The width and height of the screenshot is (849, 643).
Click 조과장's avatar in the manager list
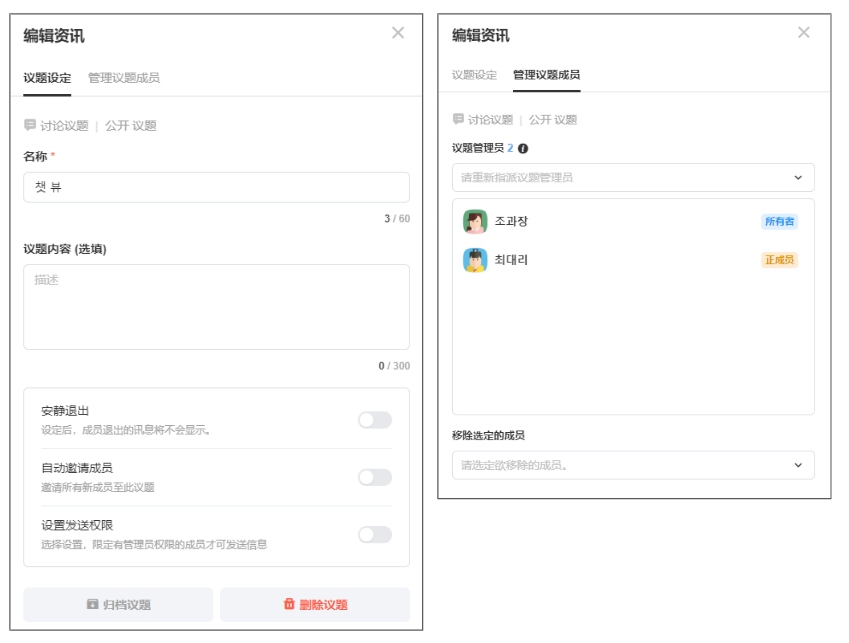point(475,221)
